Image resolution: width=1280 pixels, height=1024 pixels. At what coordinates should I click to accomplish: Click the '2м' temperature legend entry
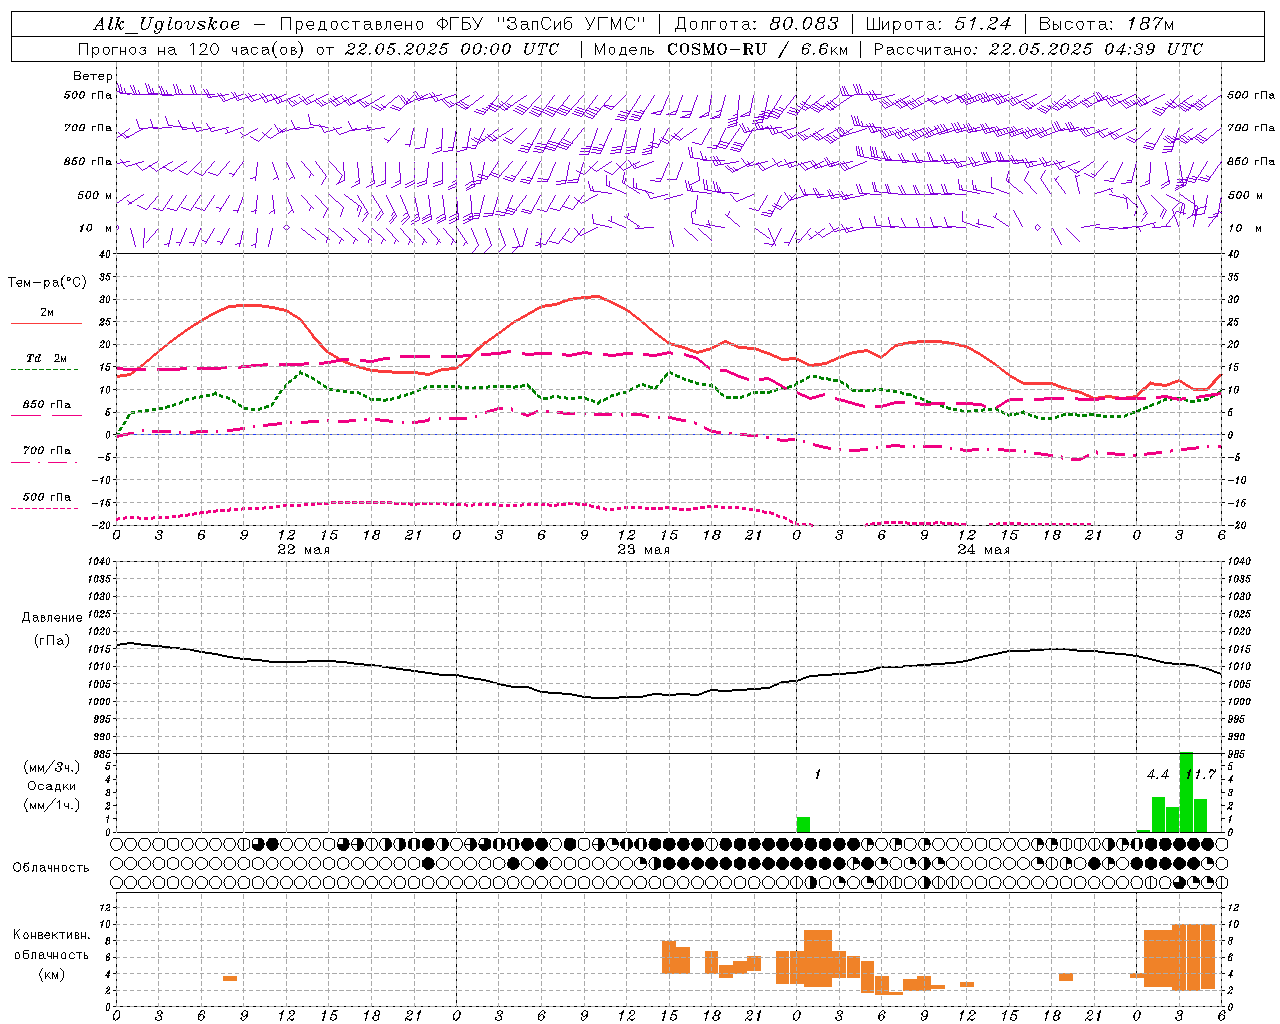point(47,313)
